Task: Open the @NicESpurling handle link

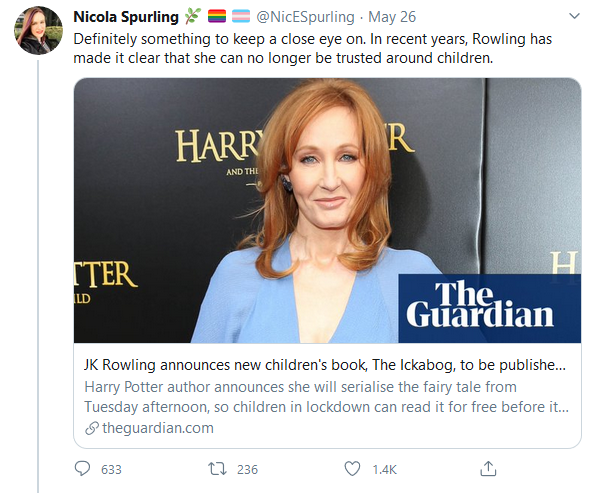Action: coord(305,17)
